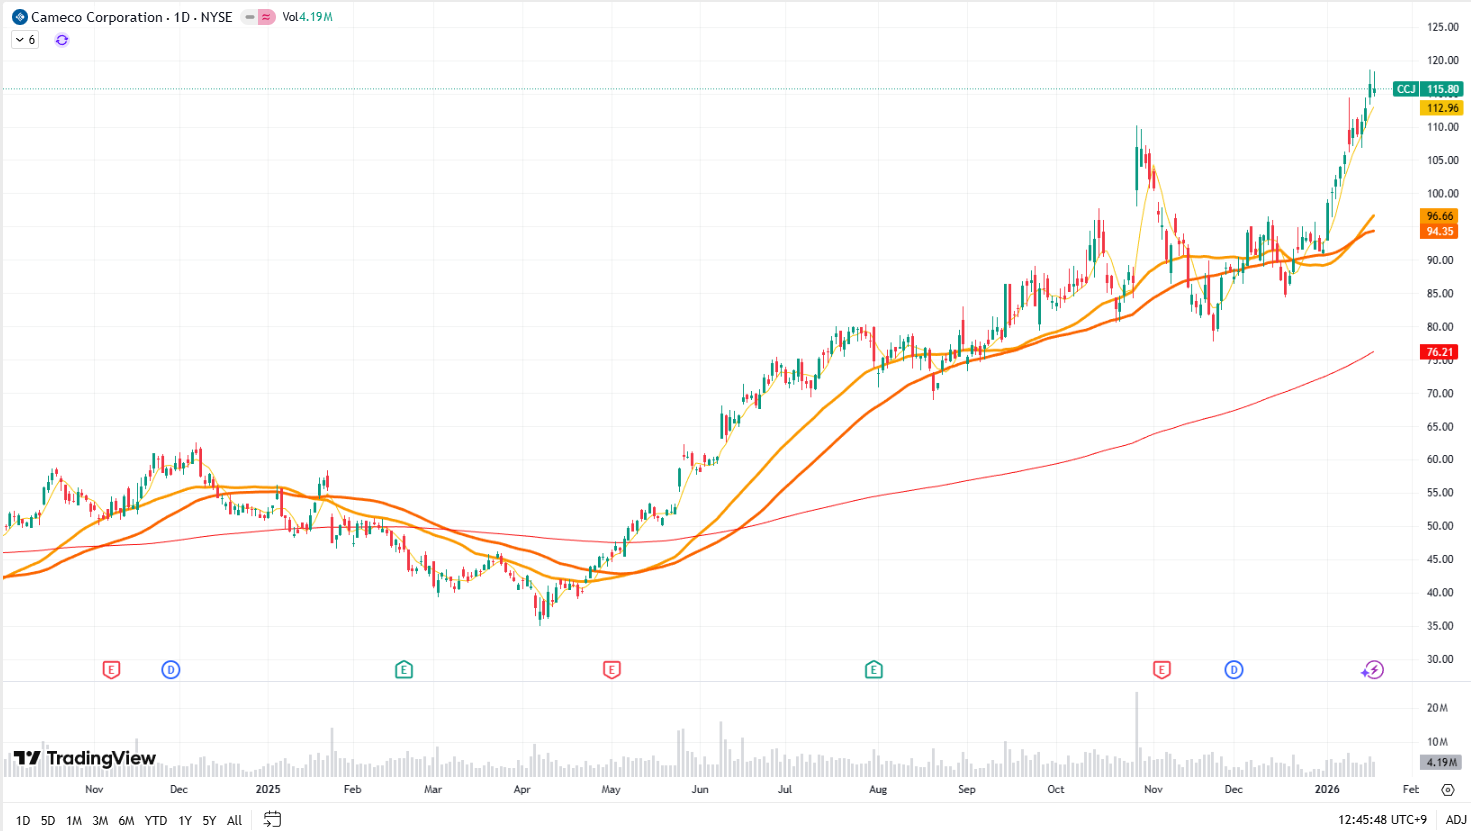This screenshot has height=831, width=1471.
Task: Select the 1Y time range
Action: (x=185, y=820)
